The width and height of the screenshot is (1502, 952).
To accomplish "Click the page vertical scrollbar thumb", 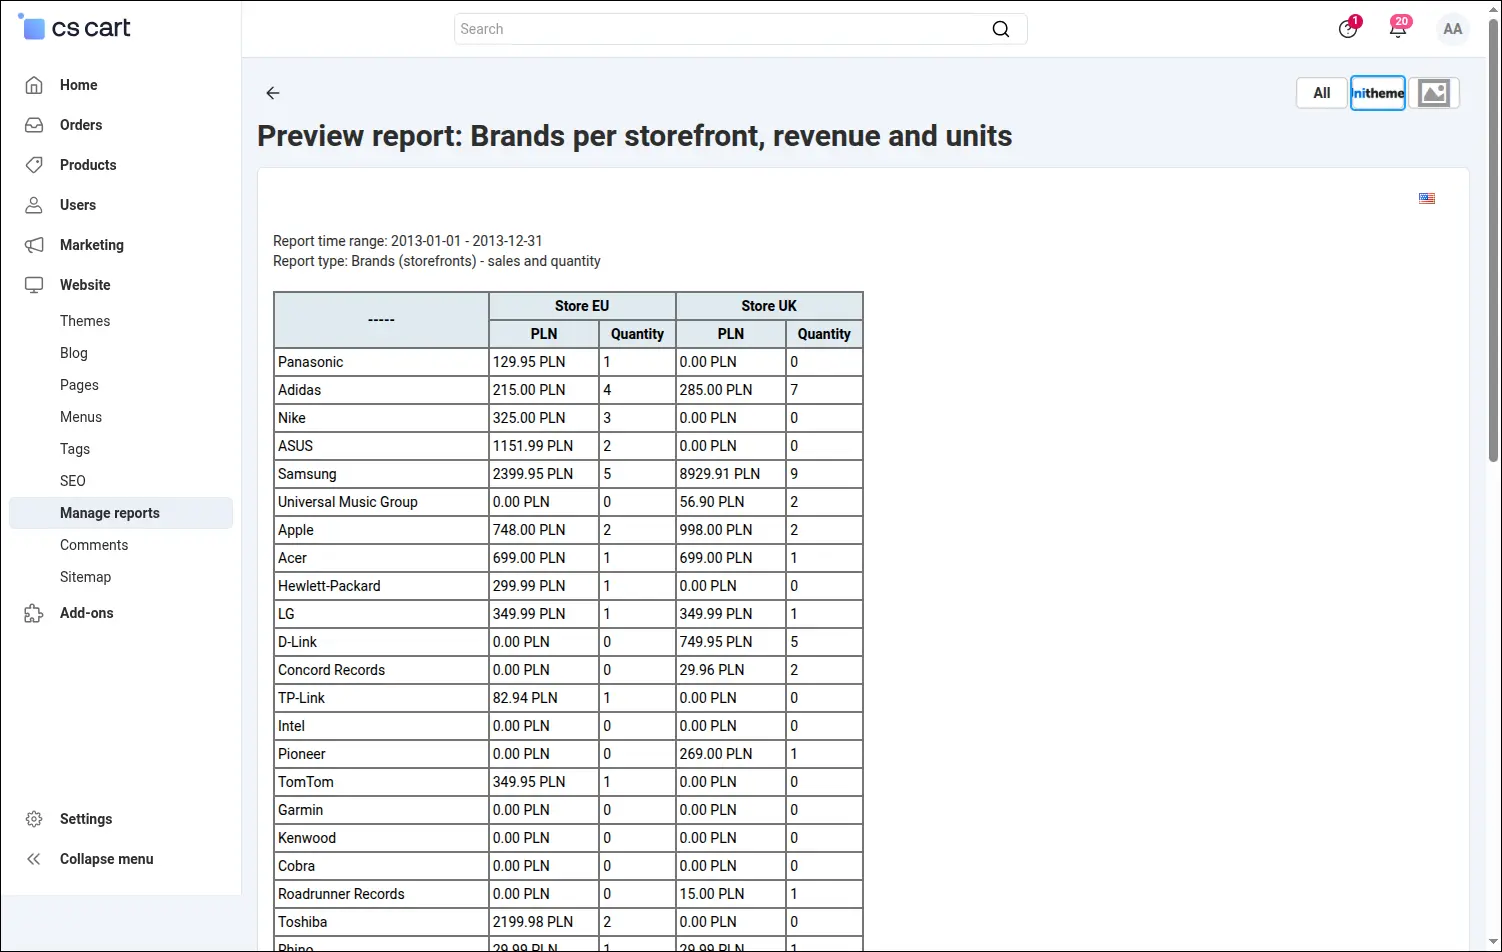I will click(x=1494, y=240).
